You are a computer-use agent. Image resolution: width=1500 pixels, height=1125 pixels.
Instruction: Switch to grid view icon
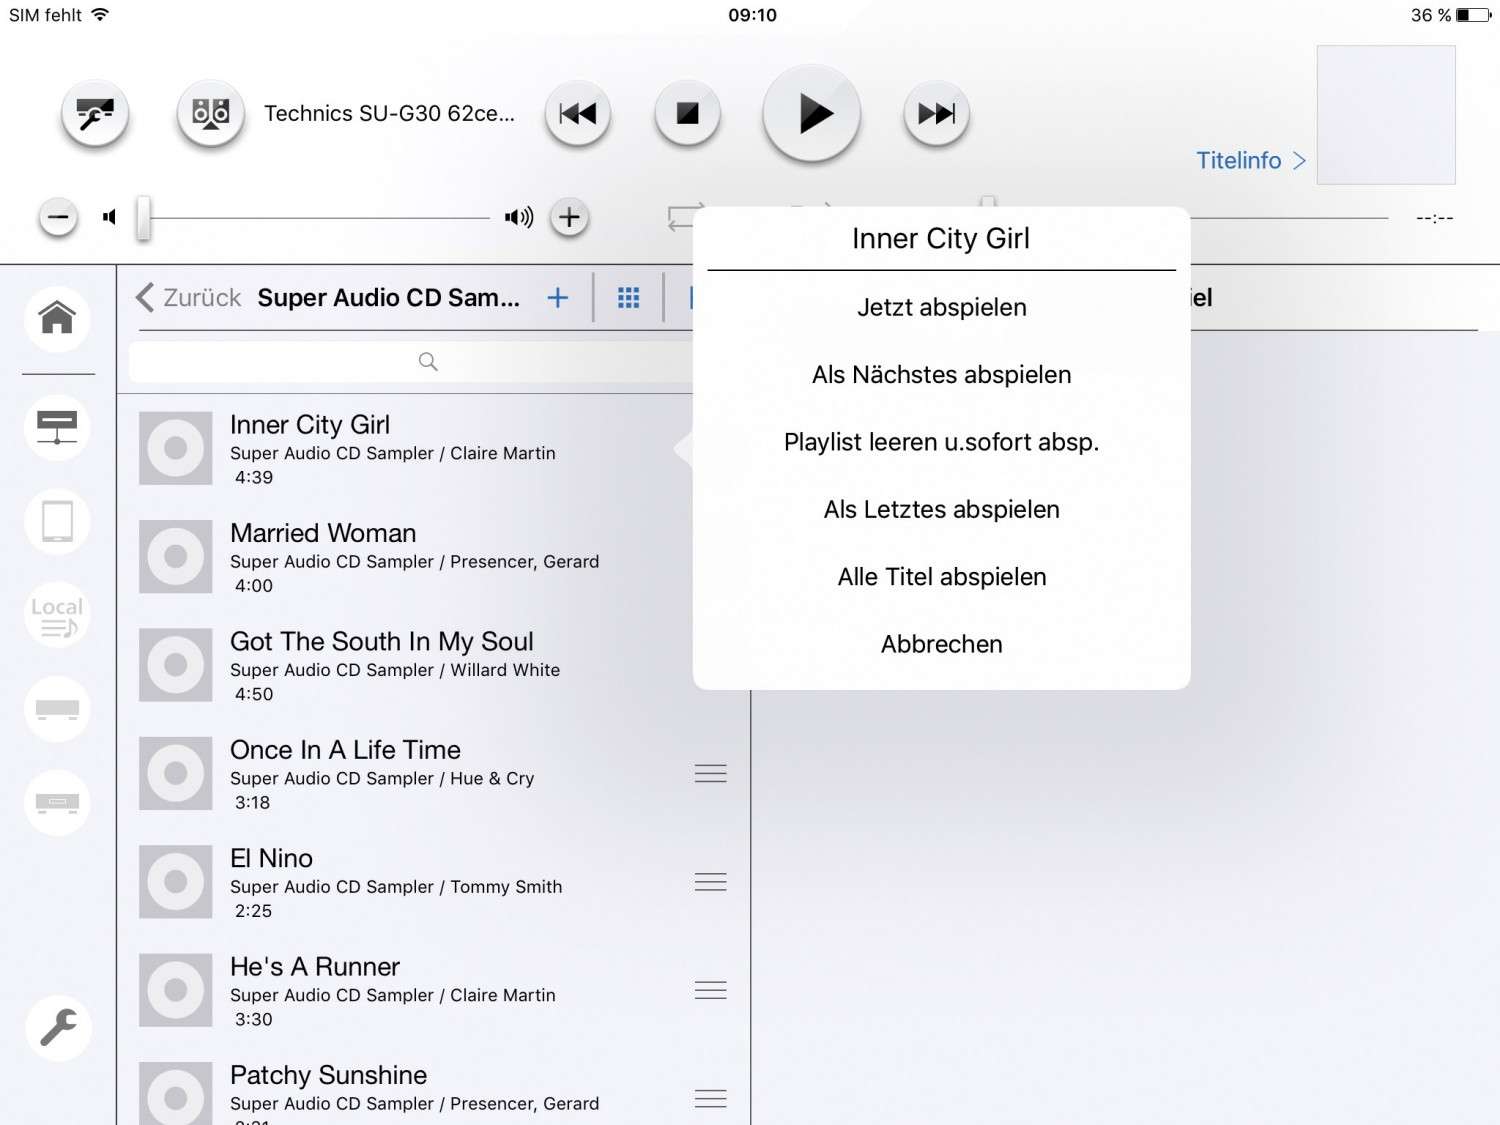pyautogui.click(x=629, y=298)
